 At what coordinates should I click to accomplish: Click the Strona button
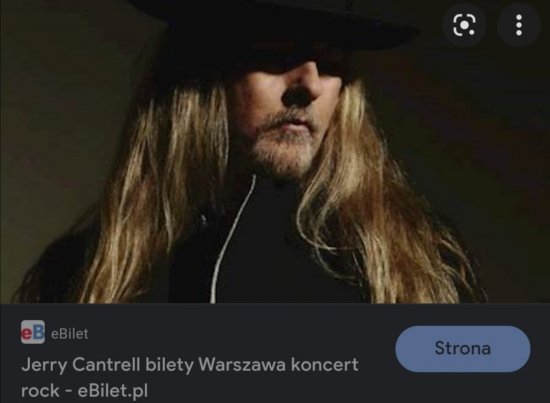pyautogui.click(x=463, y=349)
